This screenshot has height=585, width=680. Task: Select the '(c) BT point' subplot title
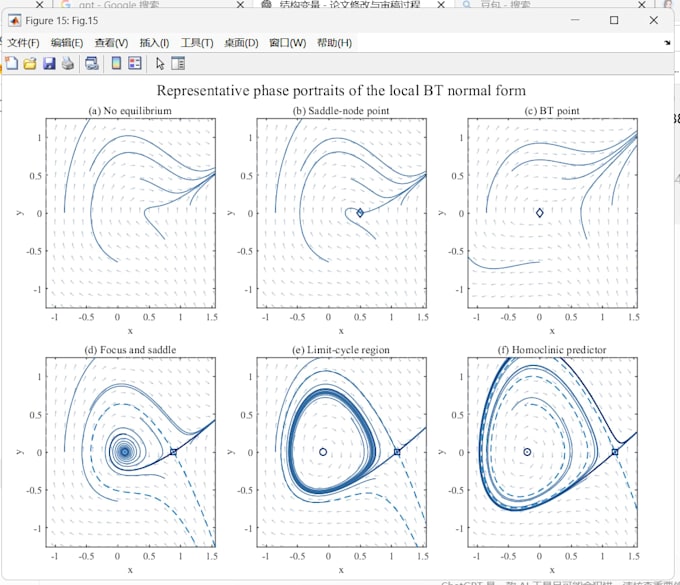coord(552,111)
